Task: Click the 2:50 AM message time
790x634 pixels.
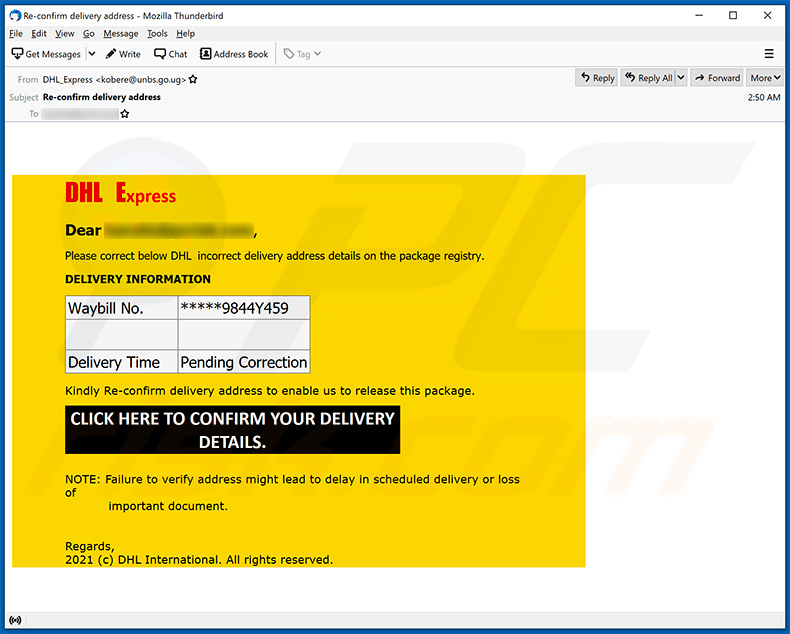Action: pos(764,97)
